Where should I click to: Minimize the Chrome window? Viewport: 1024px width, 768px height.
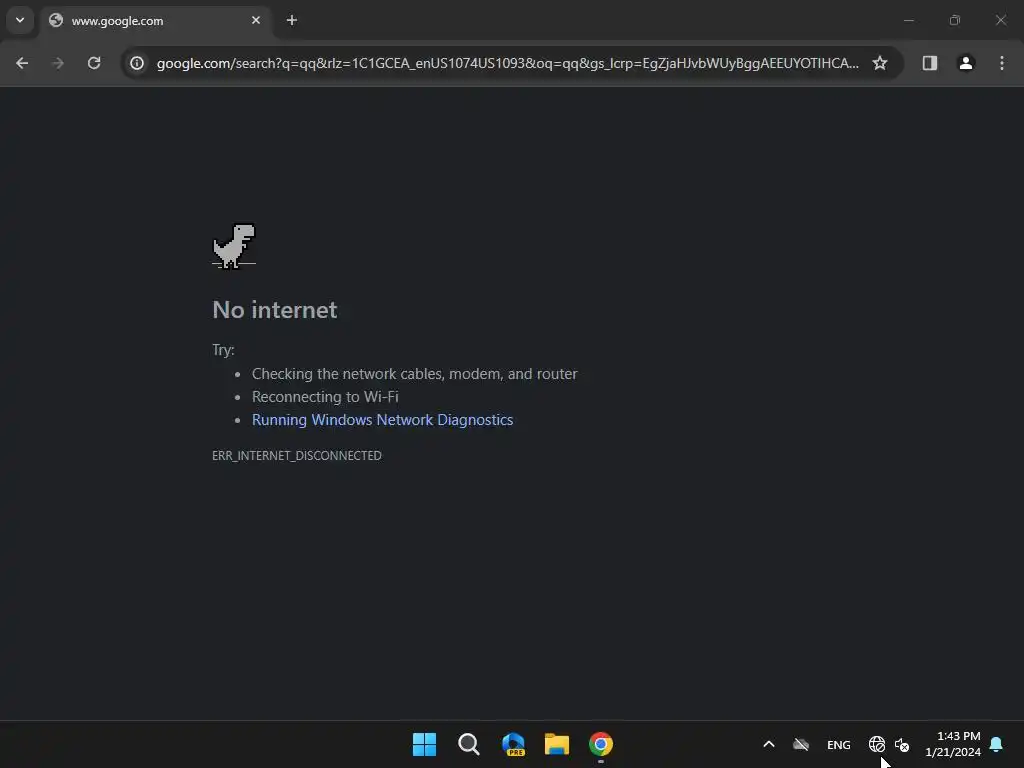[x=908, y=20]
